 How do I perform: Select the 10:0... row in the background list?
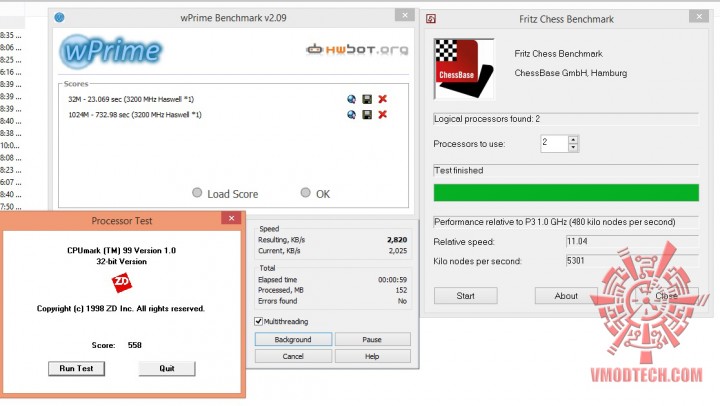(10, 146)
